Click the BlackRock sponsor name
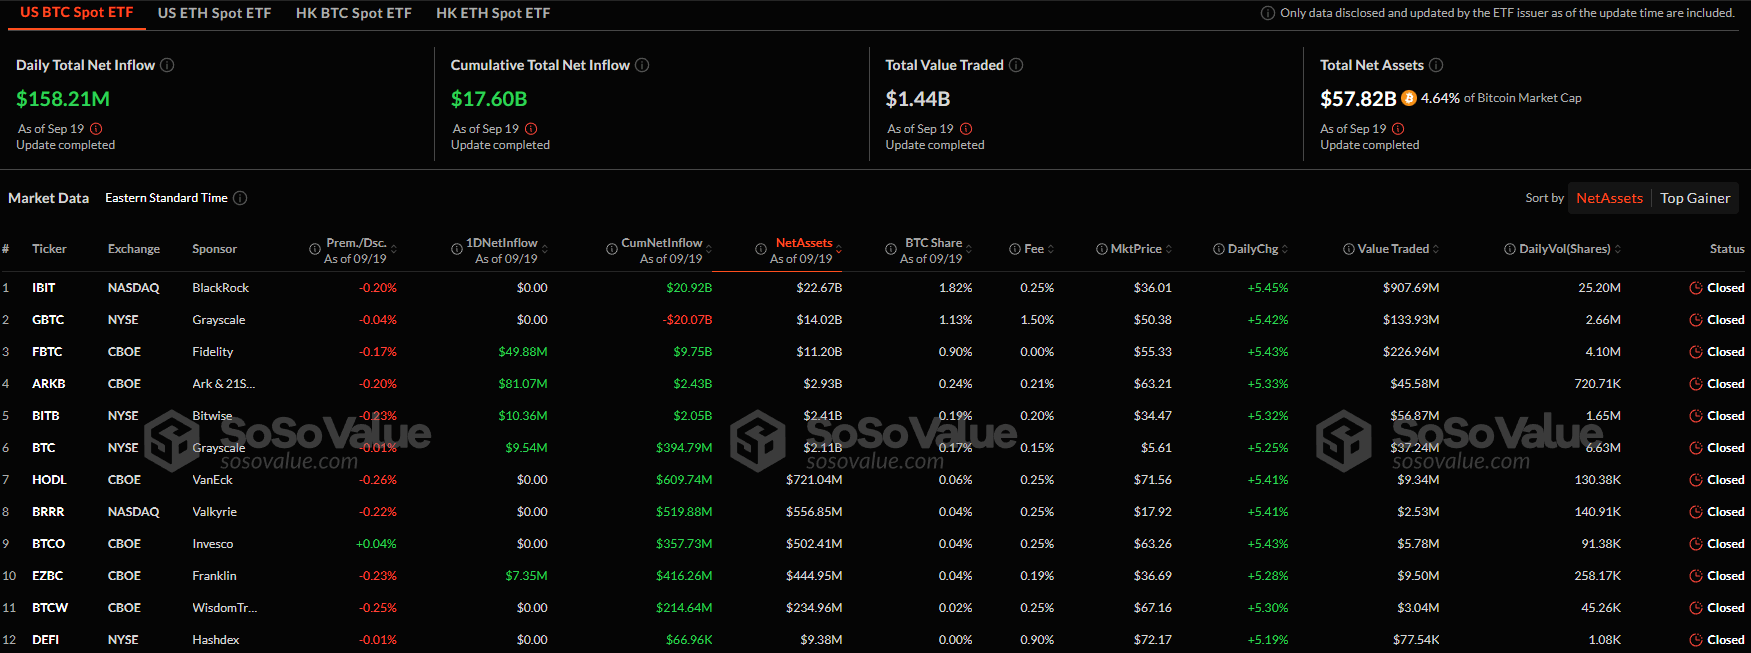The width and height of the screenshot is (1751, 653). pos(221,288)
